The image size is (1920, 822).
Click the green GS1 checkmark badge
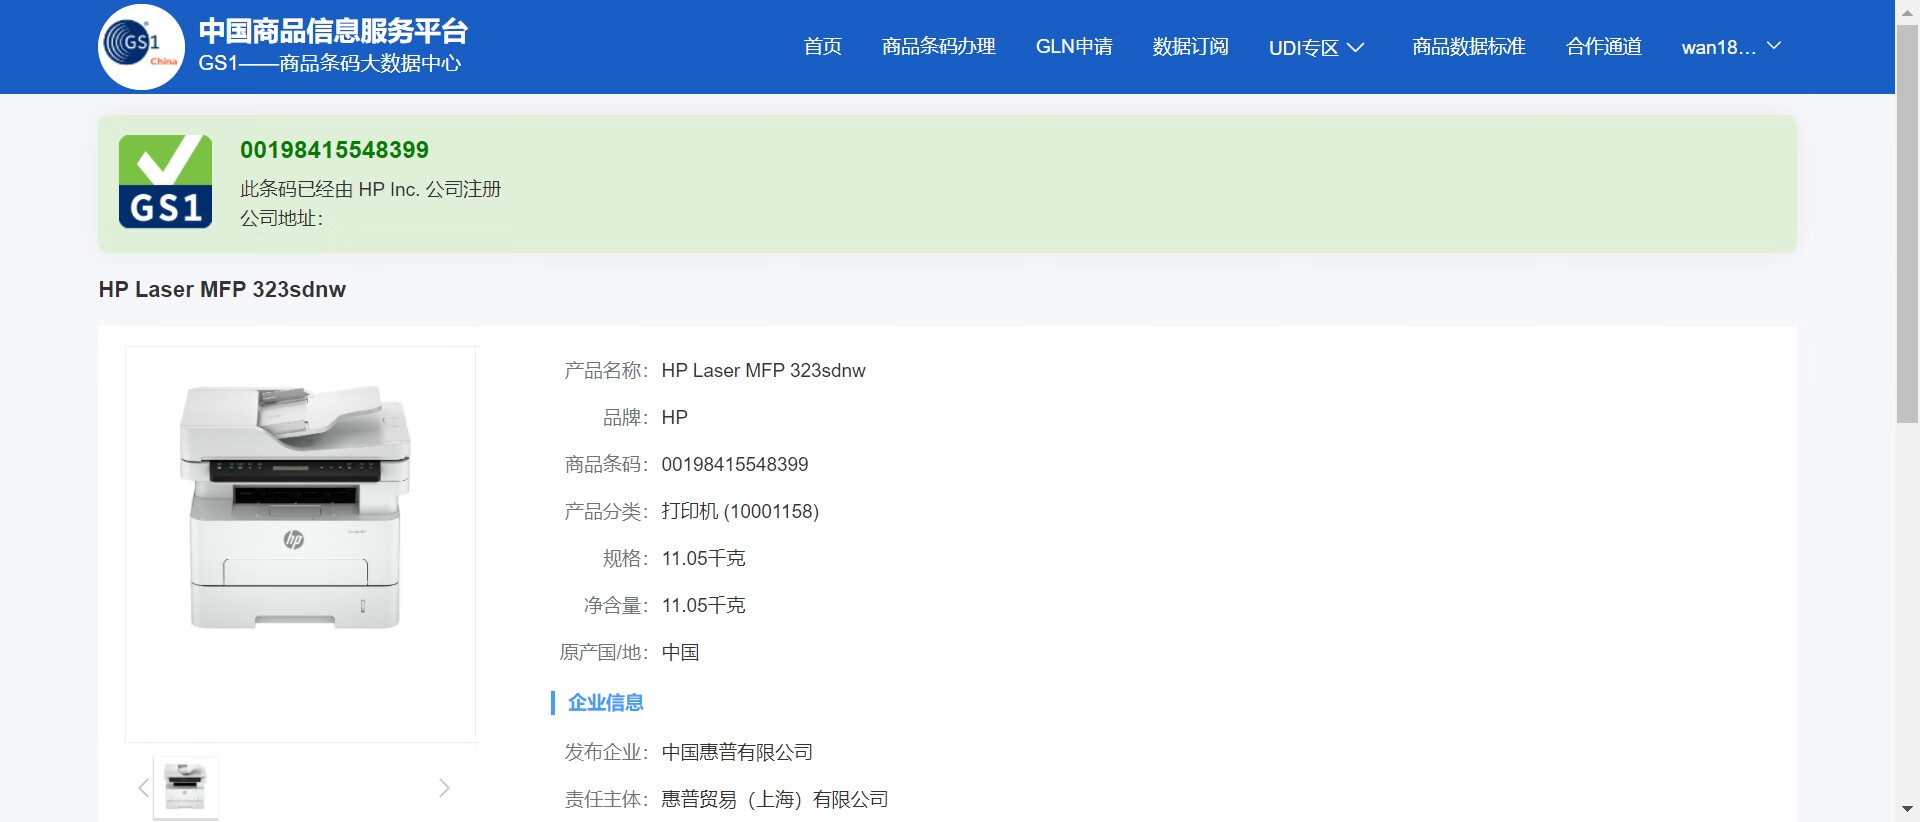pos(165,181)
